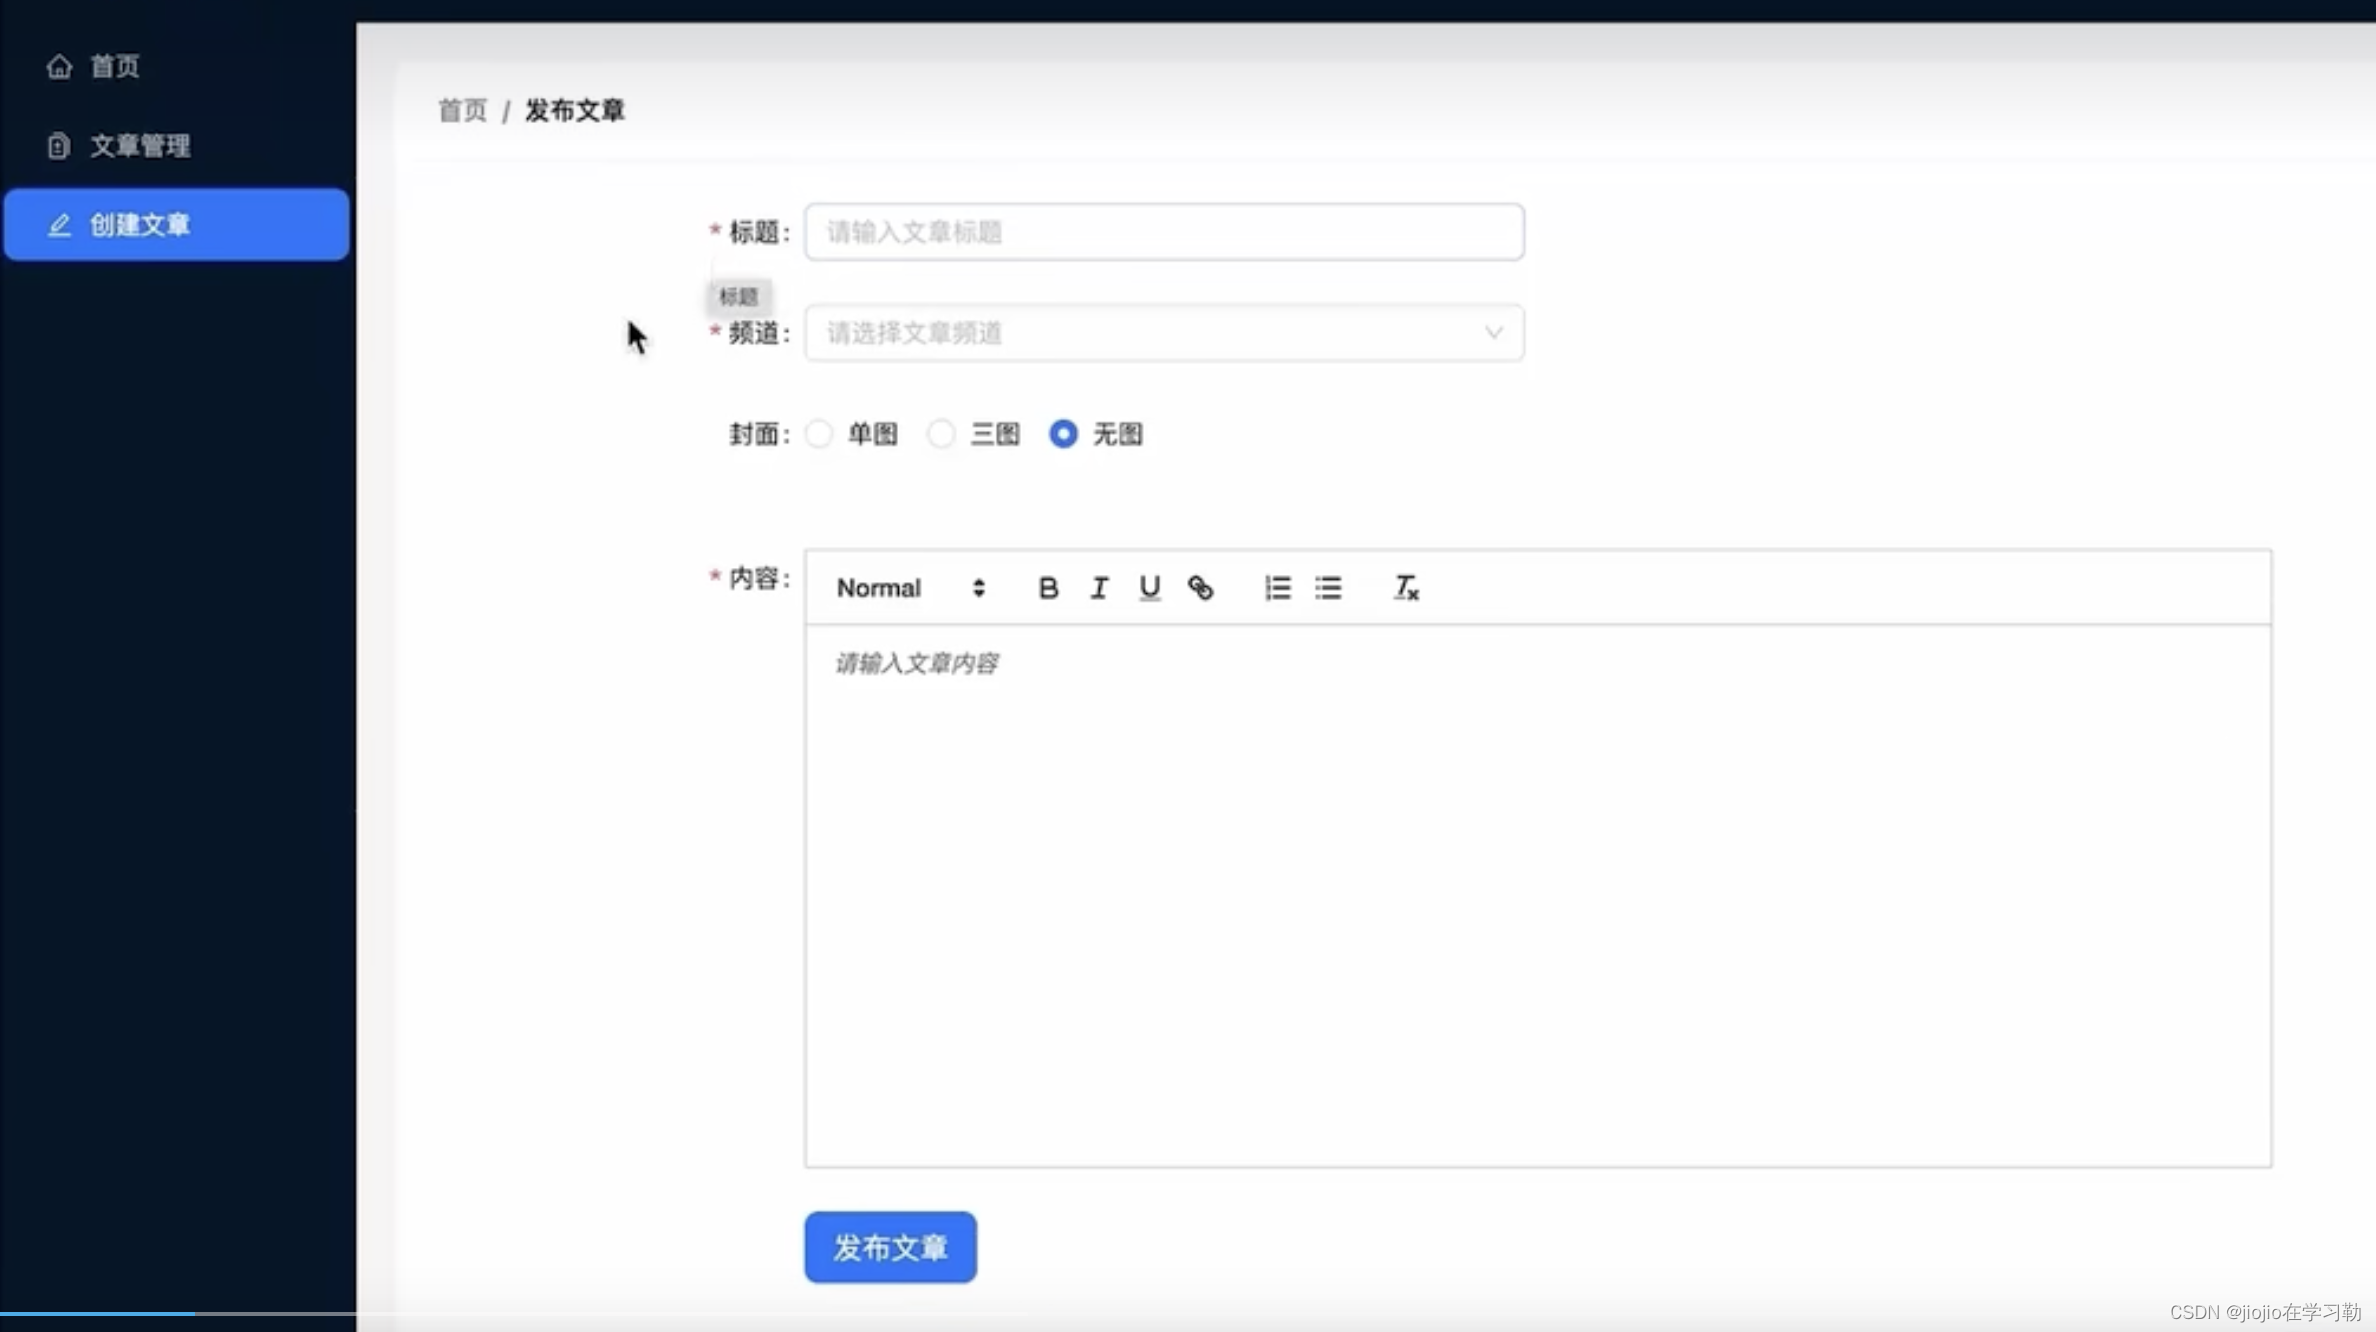Viewport: 2376px width, 1332px height.
Task: Click the document icon beside 文章管理
Action: [59, 146]
